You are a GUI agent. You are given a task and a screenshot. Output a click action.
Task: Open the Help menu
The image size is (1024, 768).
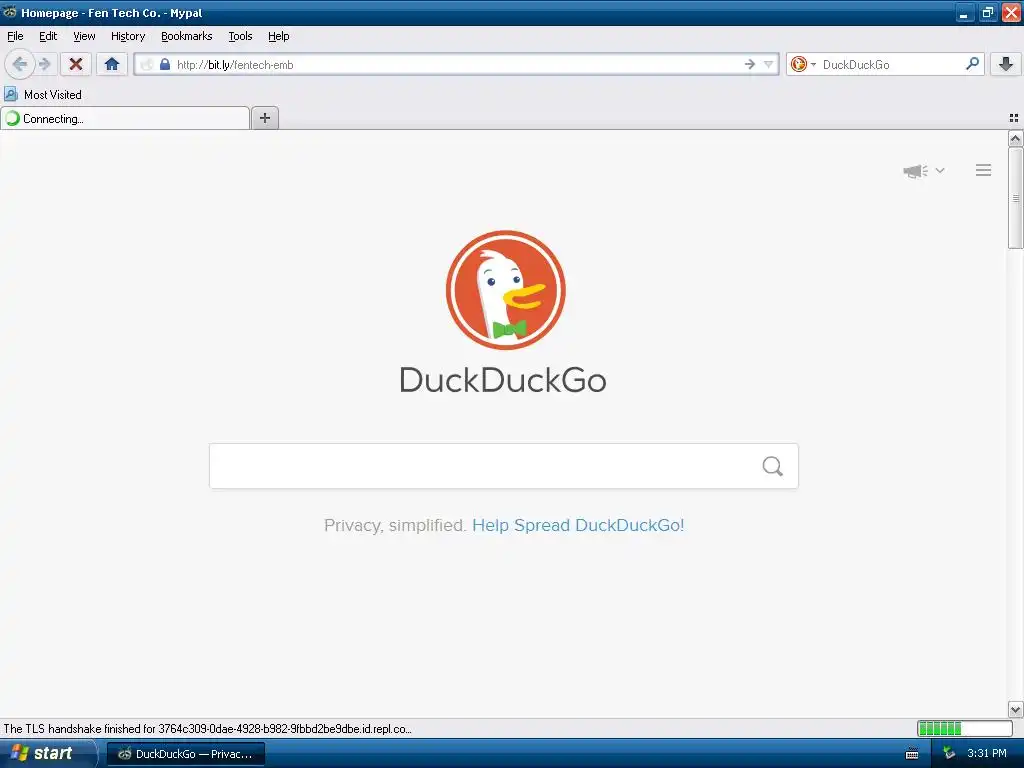(x=279, y=36)
